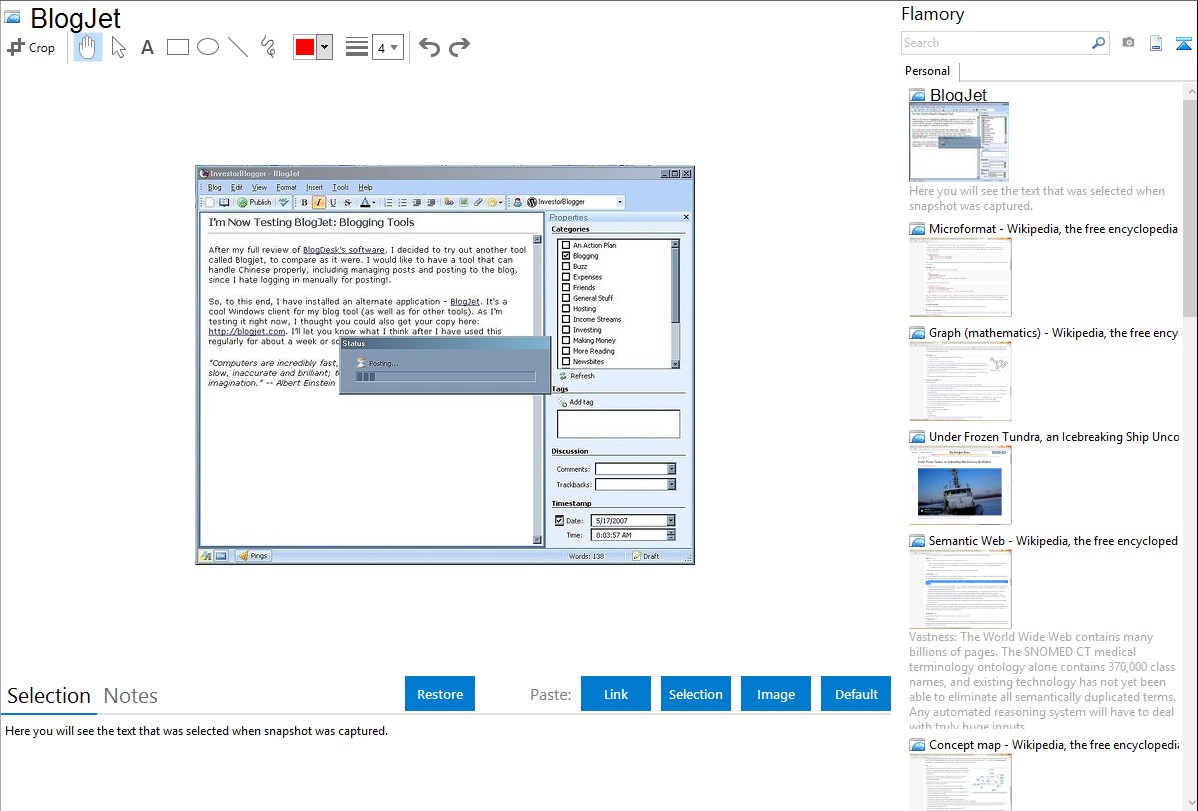Open the Personal tab in Flamory panel
The image size is (1198, 811).
point(928,71)
